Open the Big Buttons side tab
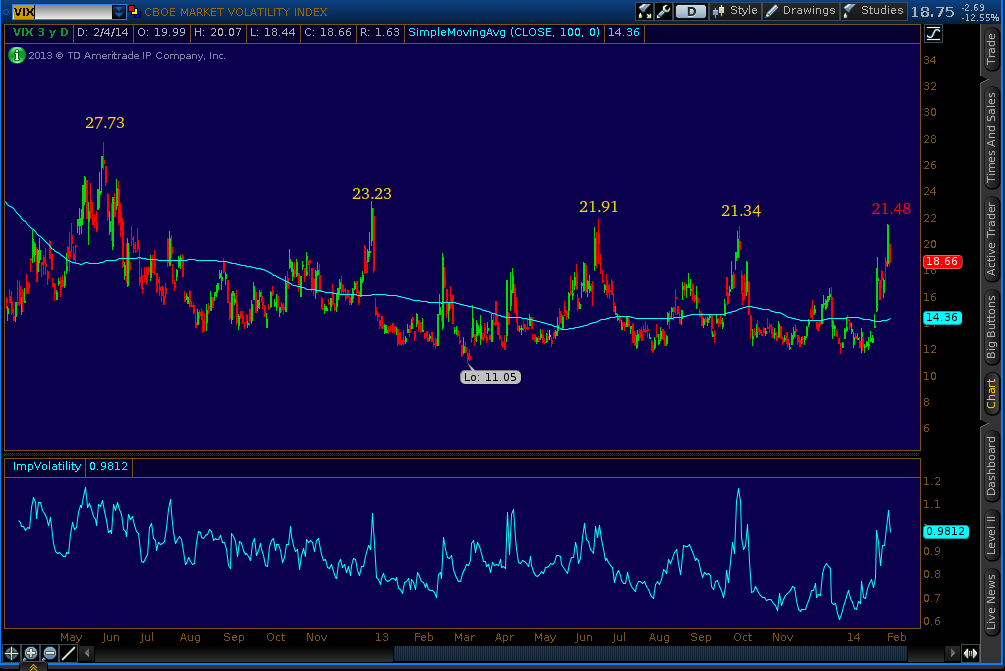This screenshot has height=671, width=1005. (991, 326)
